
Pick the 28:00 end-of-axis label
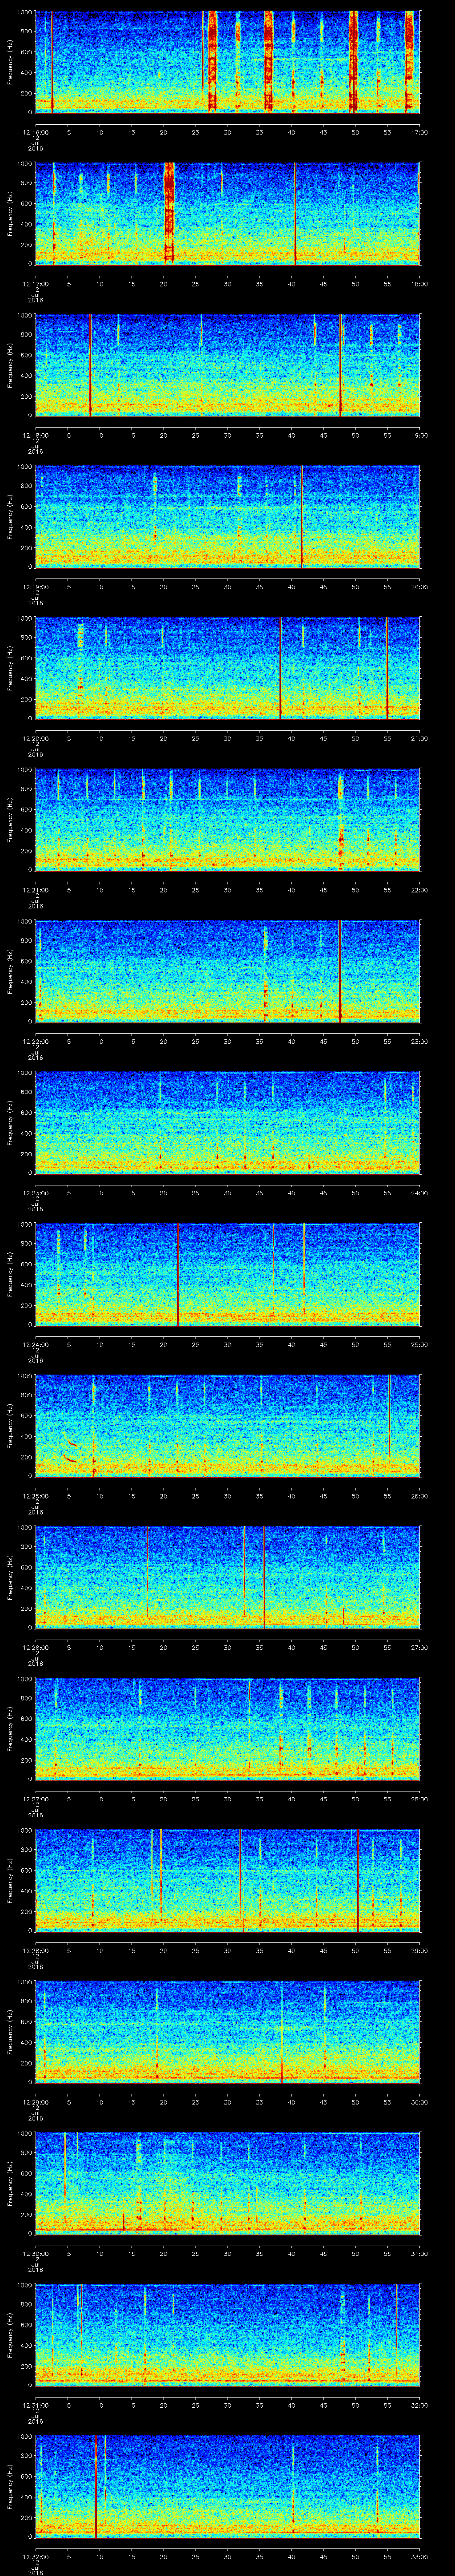[x=419, y=1799]
